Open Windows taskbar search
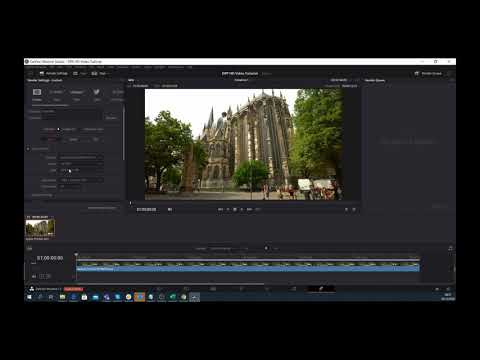Viewport: 480px width, 360px height. [x=40, y=297]
